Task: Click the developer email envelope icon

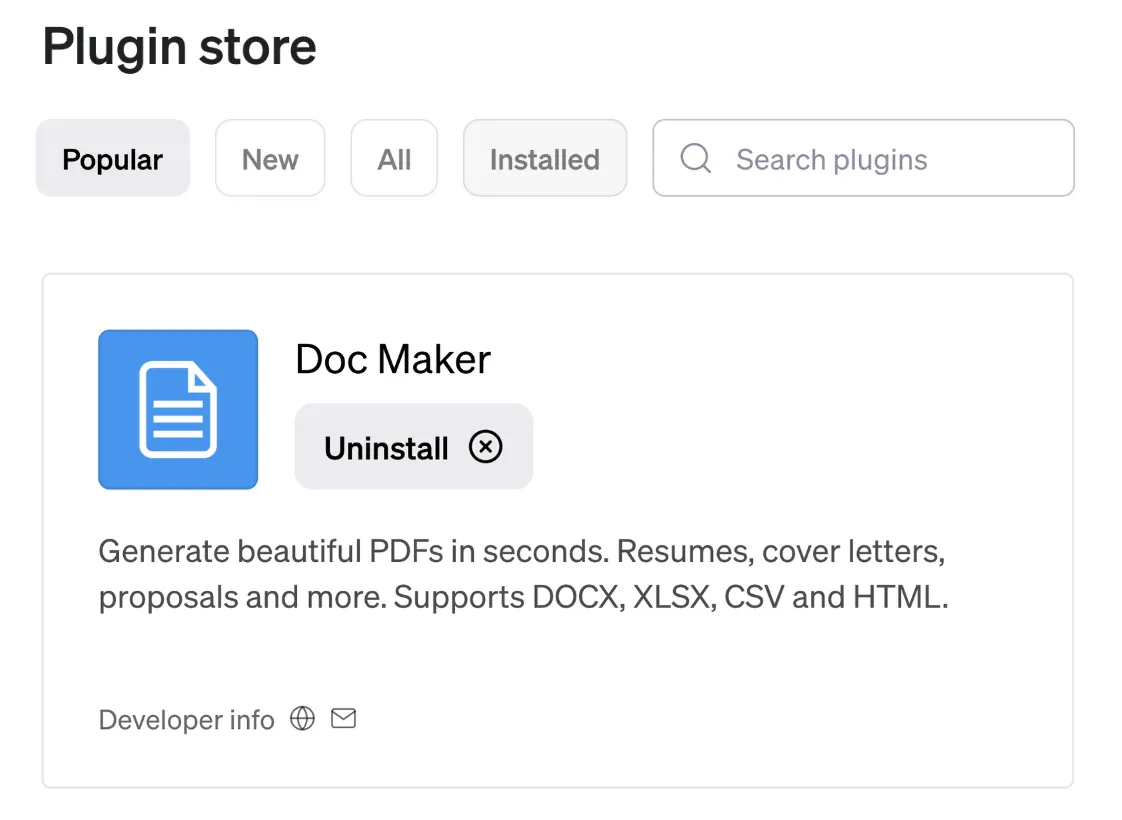Action: click(343, 719)
